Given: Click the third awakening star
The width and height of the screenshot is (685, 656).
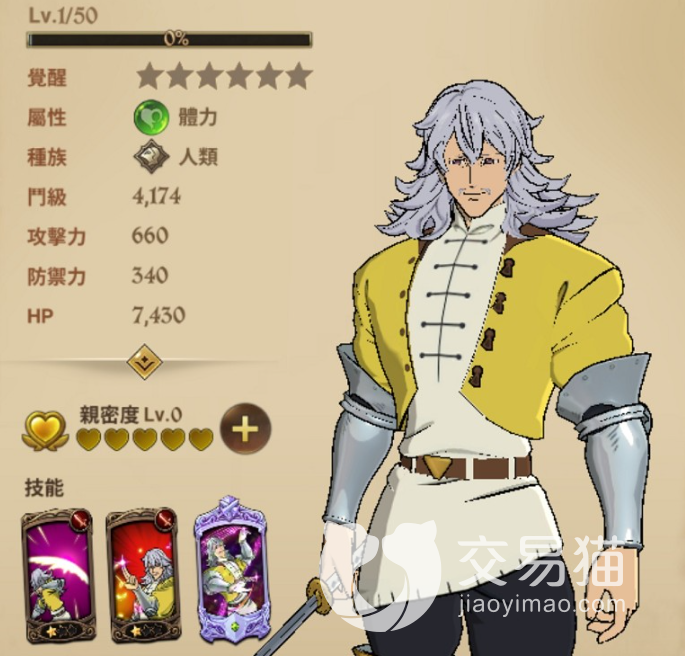Looking at the screenshot, I should 210,76.
